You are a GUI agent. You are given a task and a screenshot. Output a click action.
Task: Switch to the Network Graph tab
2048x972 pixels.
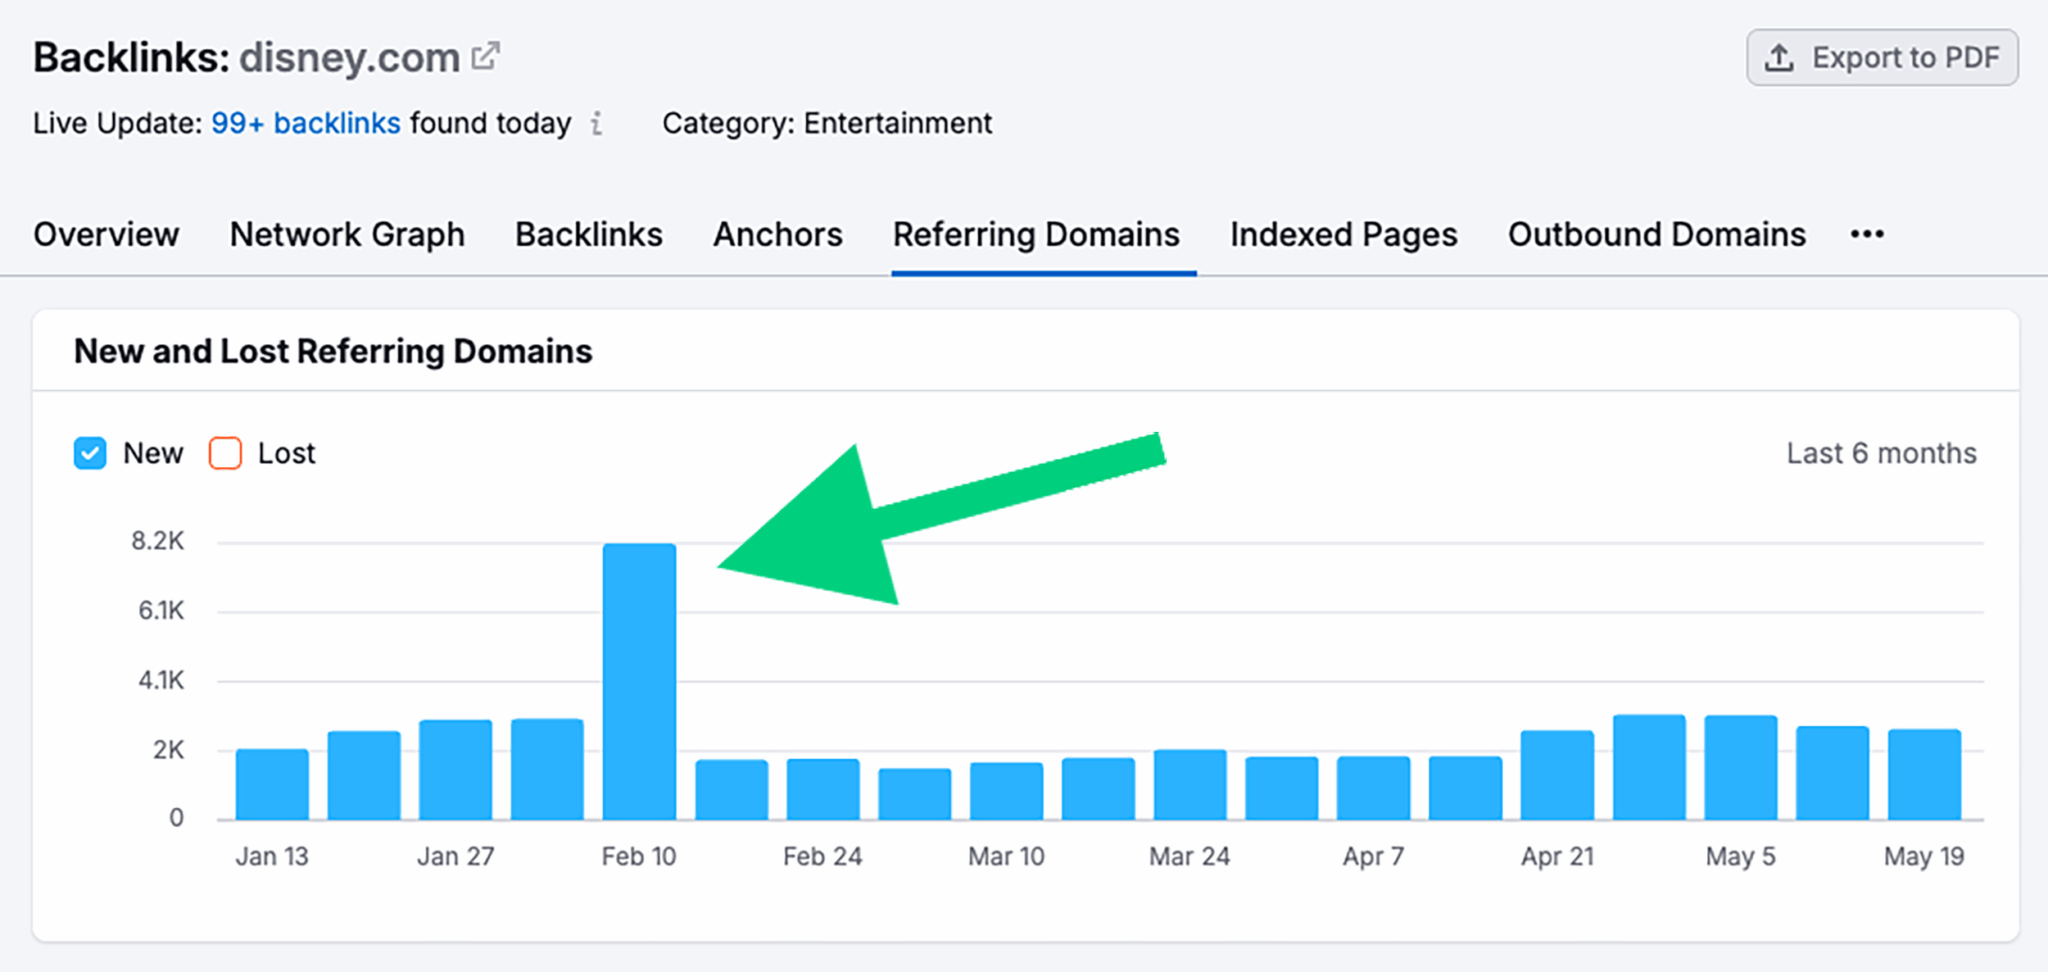[347, 234]
